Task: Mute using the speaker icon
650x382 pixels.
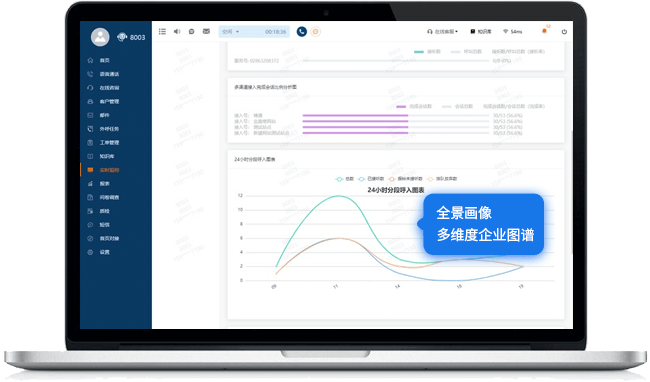Action: coord(177,31)
